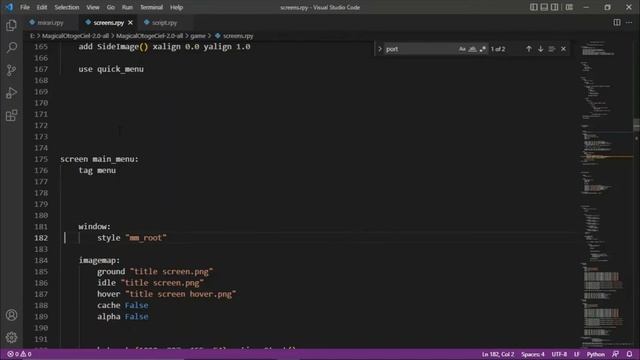Open the Run and Debug view

pos(11,93)
